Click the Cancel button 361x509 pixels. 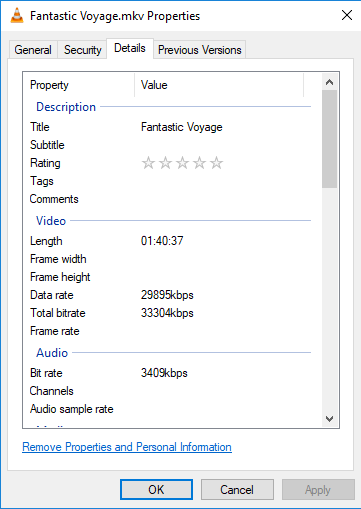[237, 490]
